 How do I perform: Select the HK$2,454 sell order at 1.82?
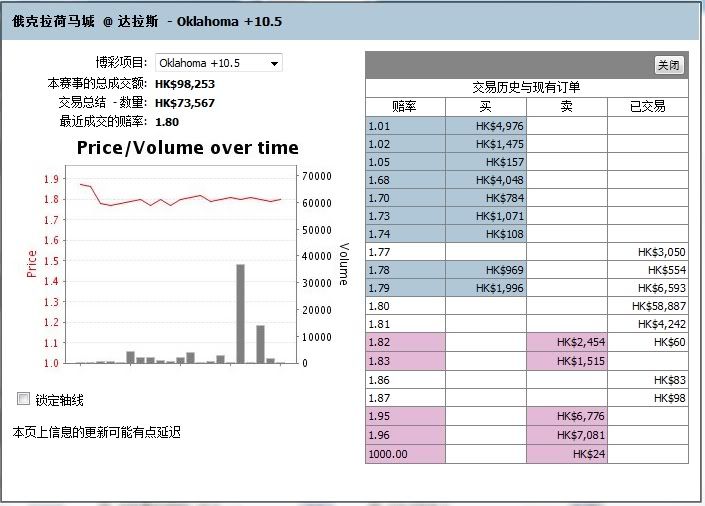click(566, 343)
